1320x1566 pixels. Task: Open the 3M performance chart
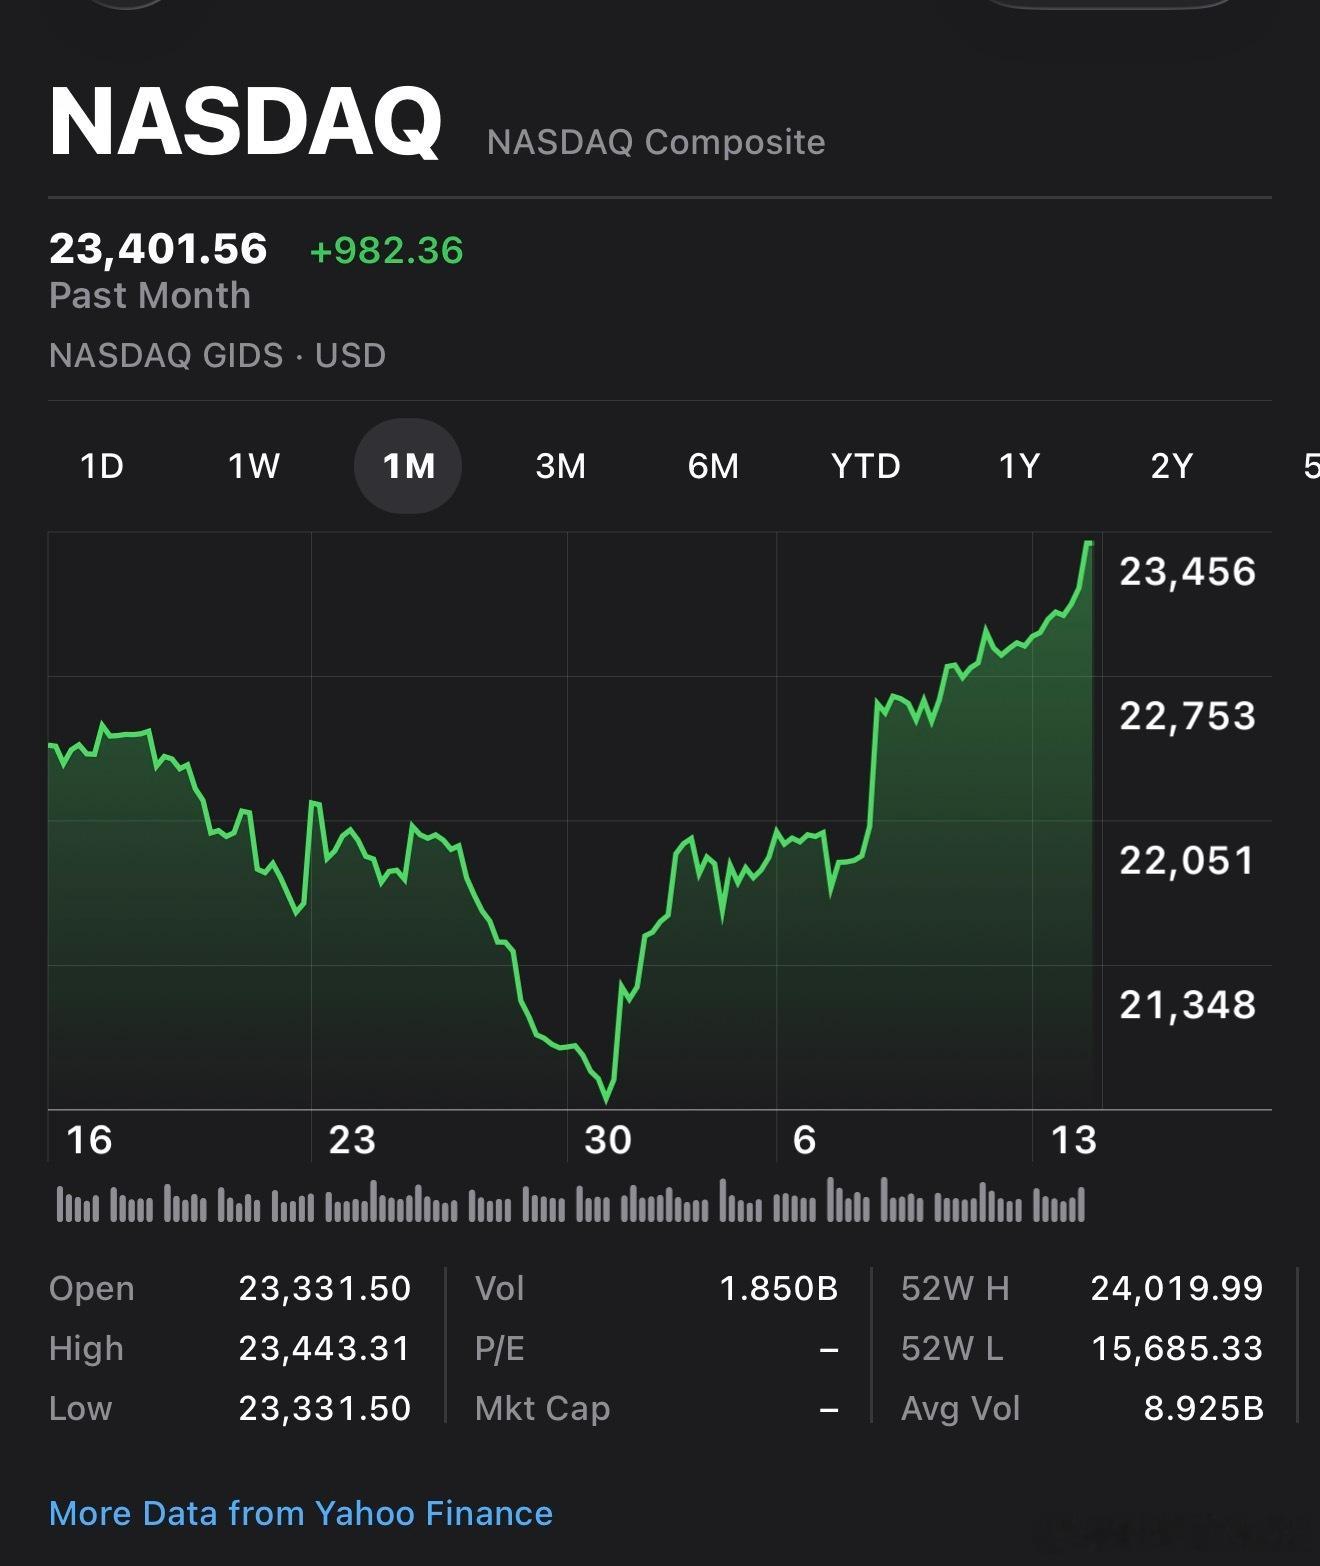coord(561,466)
